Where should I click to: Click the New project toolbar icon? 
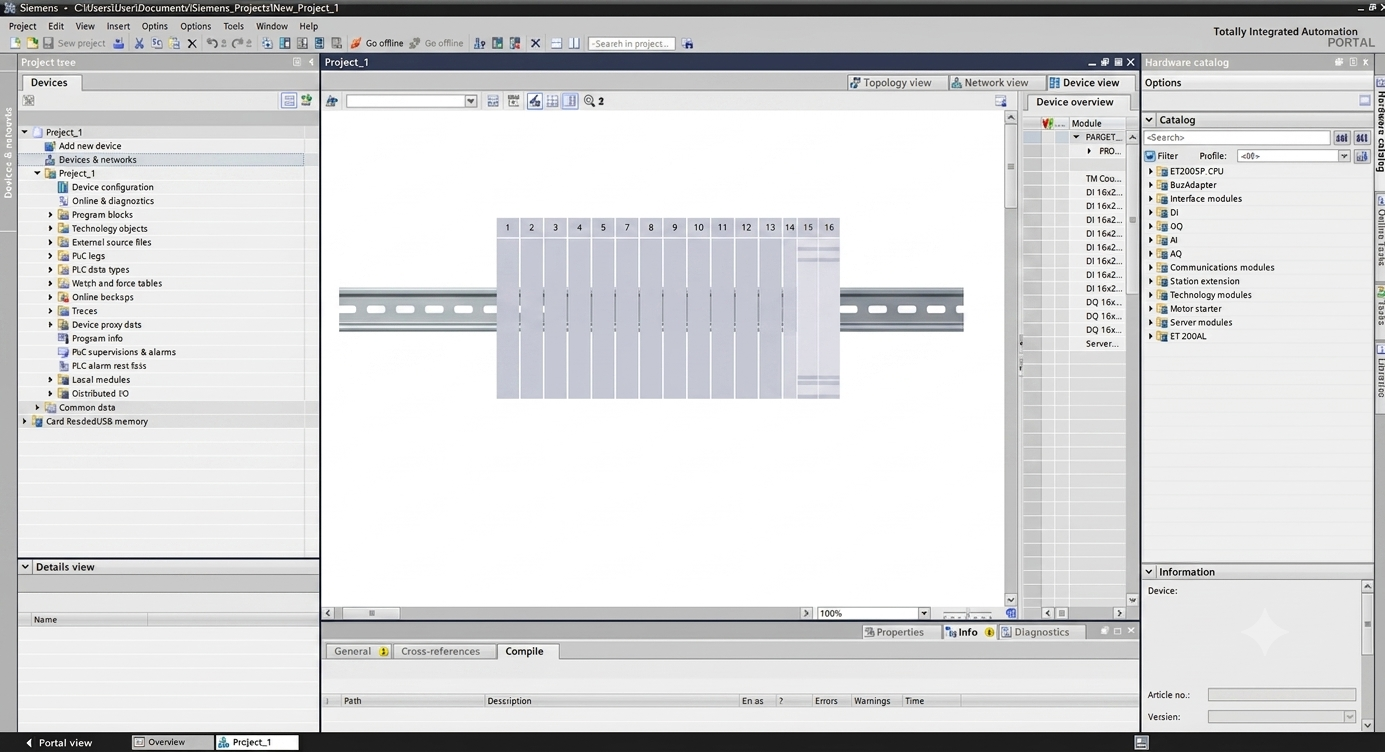pyautogui.click(x=15, y=43)
